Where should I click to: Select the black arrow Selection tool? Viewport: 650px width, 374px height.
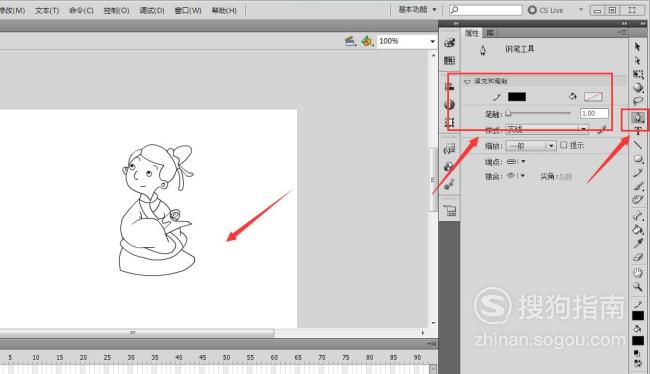[638, 46]
